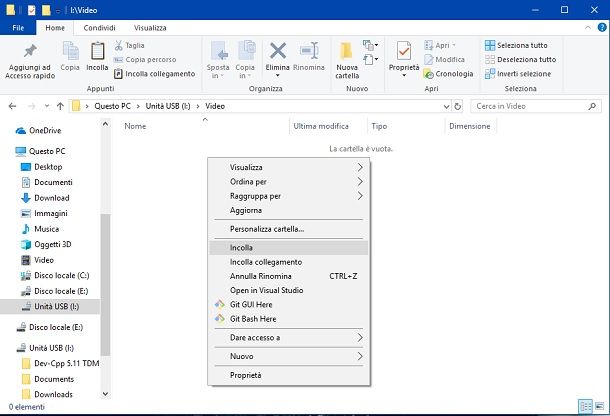This screenshot has width=610, height=416.
Task: Create a folder with Nuova cartella
Action: click(347, 60)
